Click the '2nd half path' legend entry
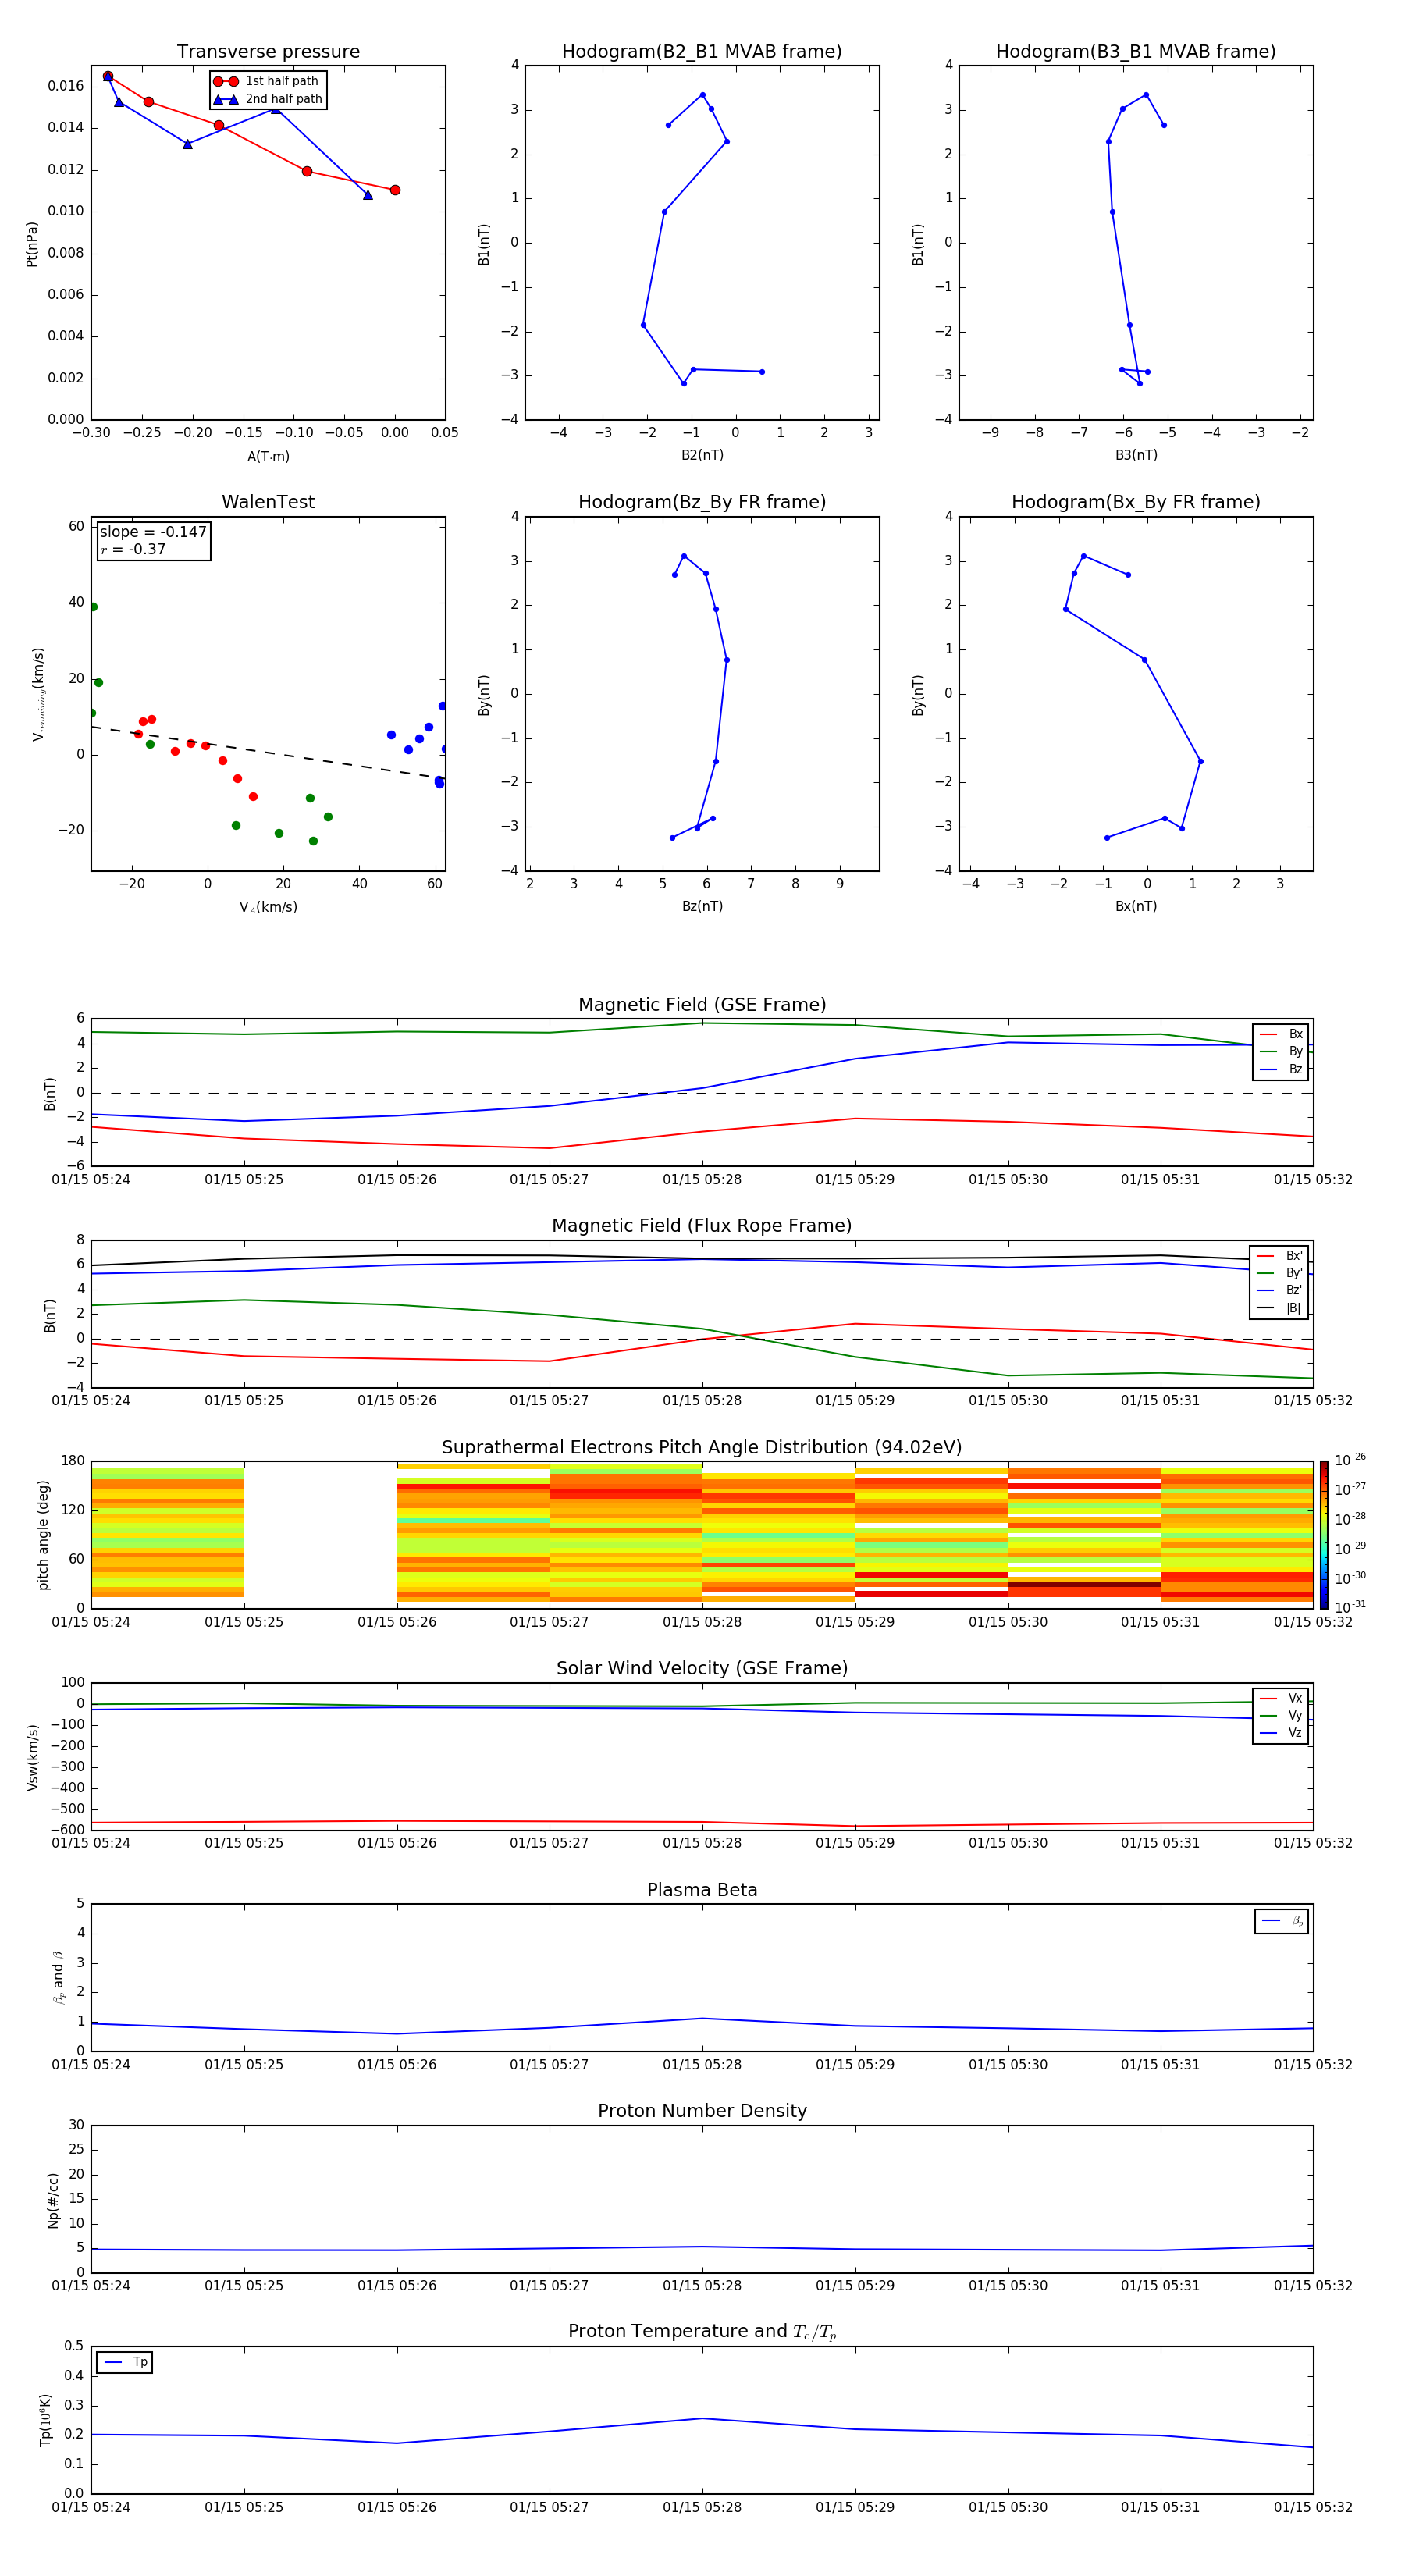This screenshot has height=2576, width=1405. 268,99
